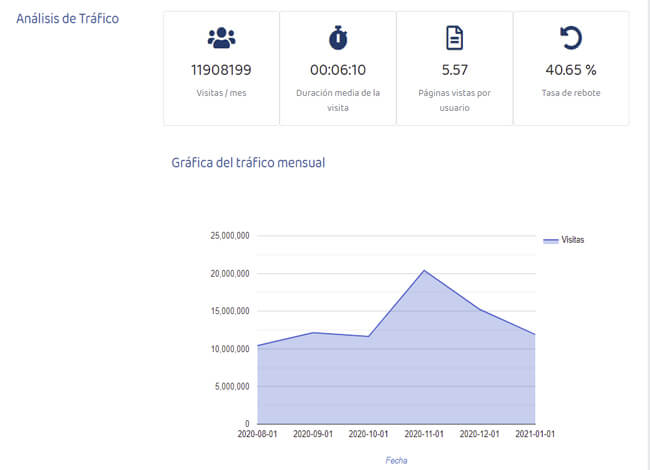
Task: Click the 'Tasa de rebote' label
Action: [x=571, y=93]
